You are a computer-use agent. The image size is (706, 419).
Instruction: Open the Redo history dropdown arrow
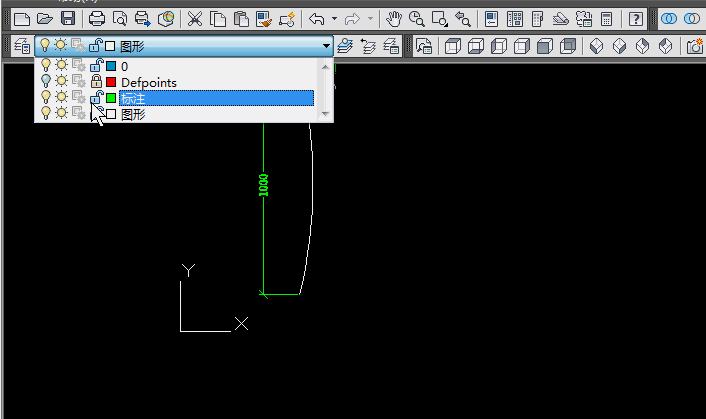pos(371,18)
